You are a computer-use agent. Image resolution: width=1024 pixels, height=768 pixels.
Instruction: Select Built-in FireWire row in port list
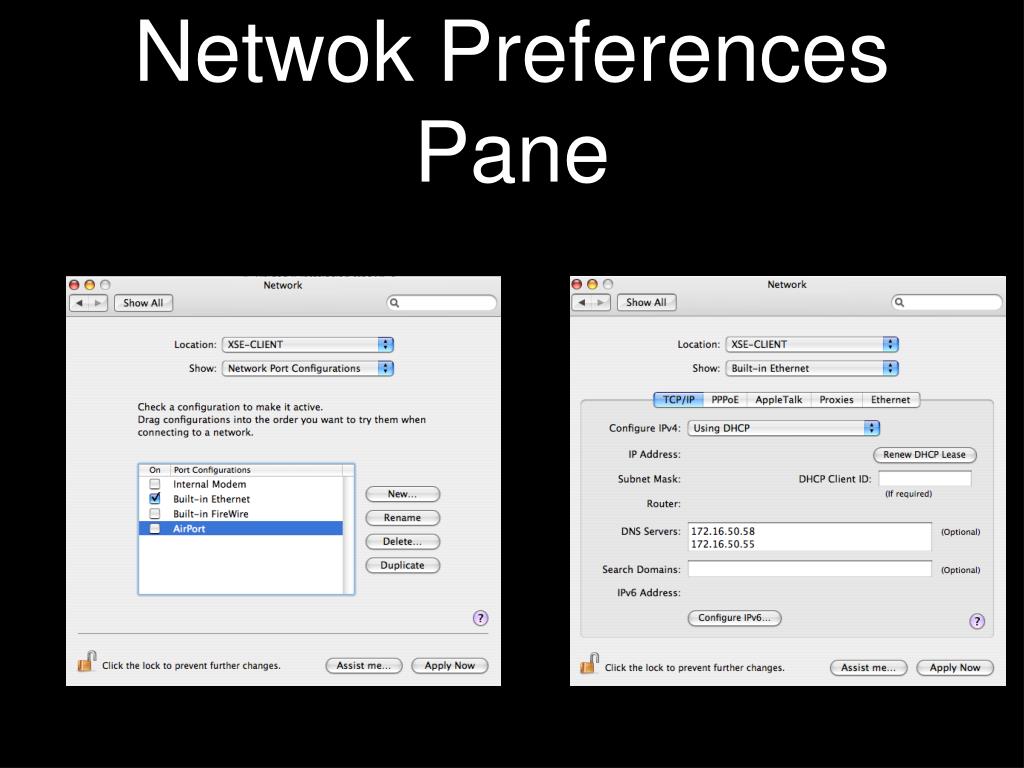[x=241, y=513]
